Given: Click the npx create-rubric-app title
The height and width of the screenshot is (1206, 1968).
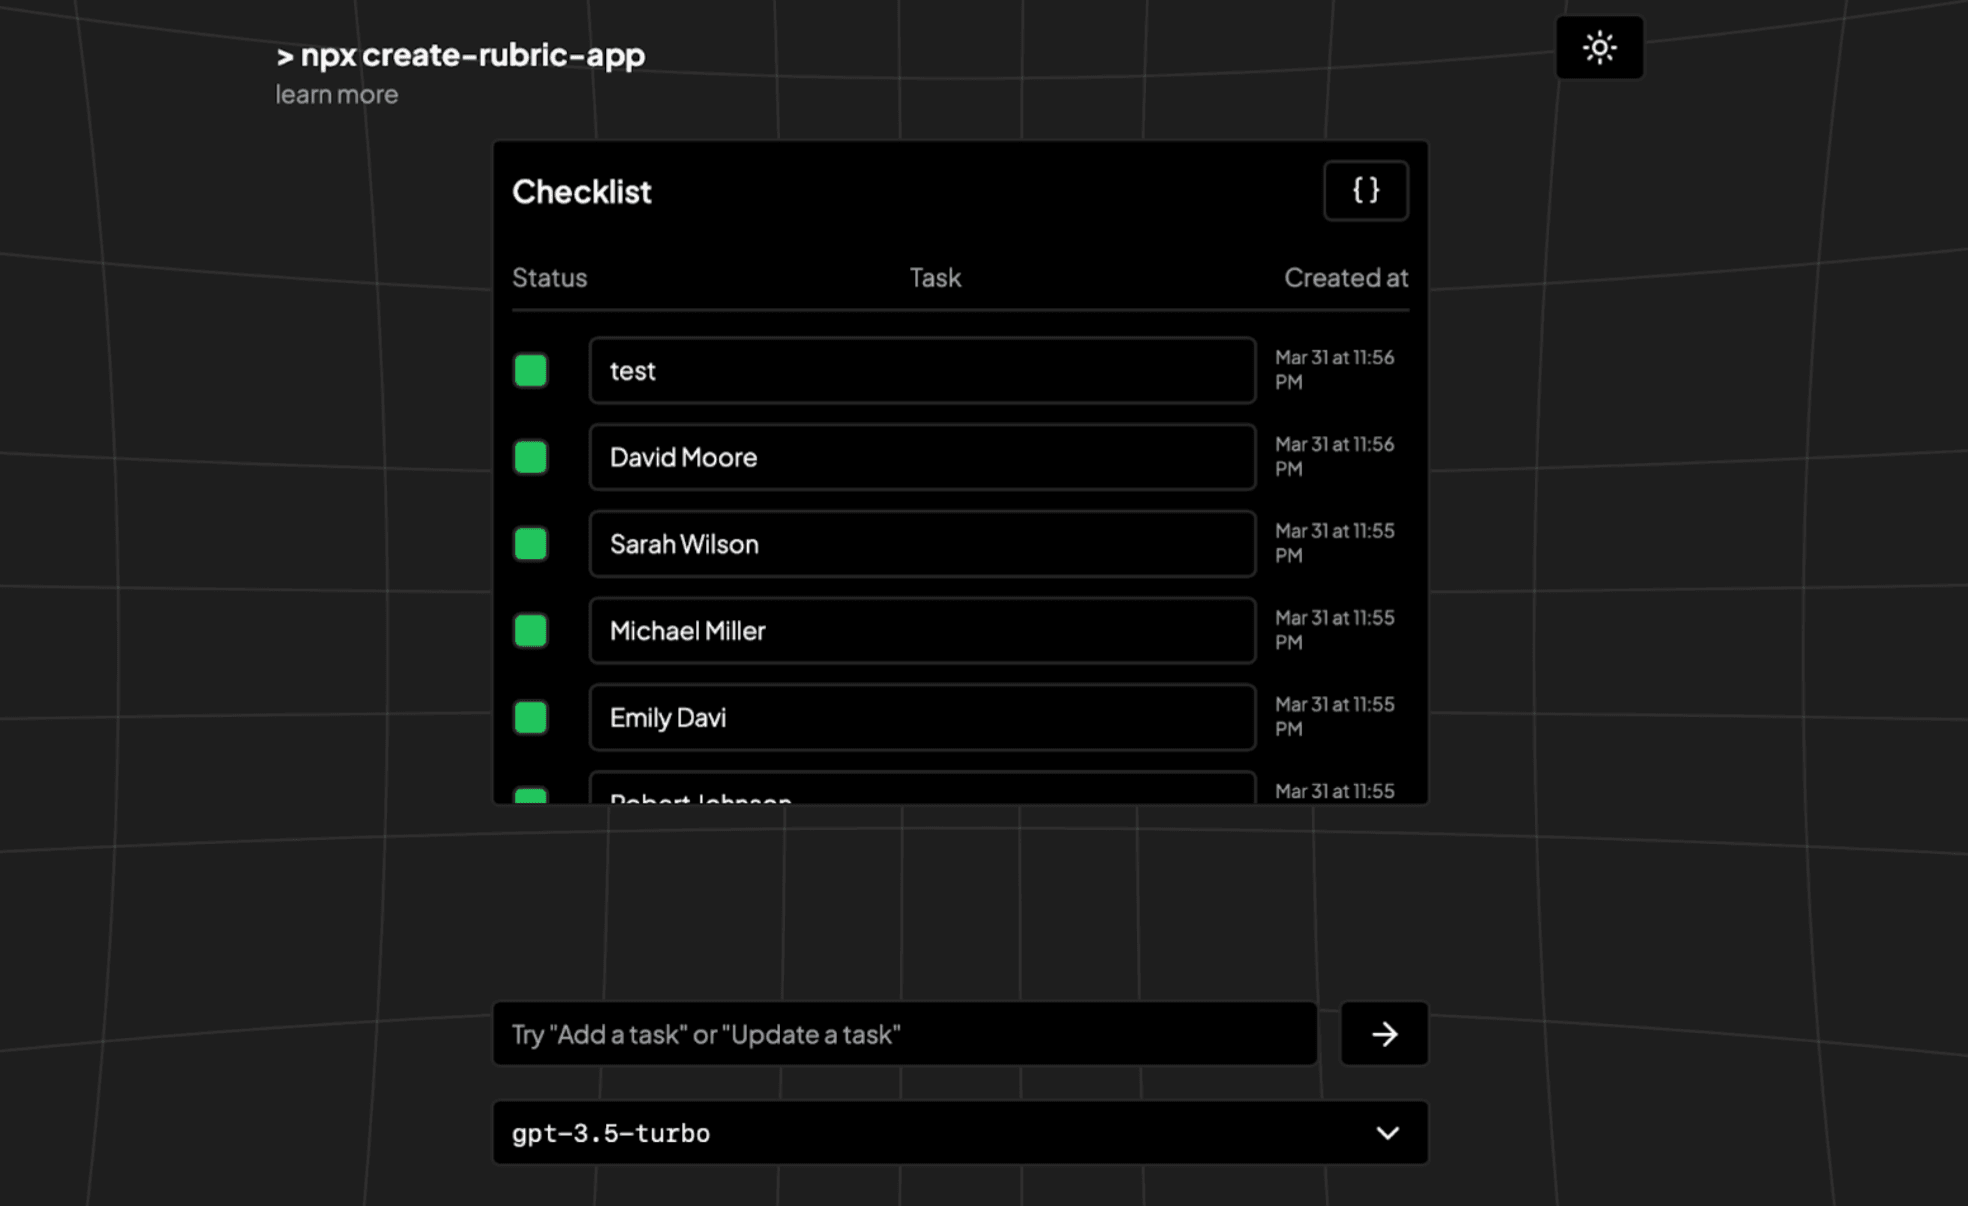Looking at the screenshot, I should (460, 54).
